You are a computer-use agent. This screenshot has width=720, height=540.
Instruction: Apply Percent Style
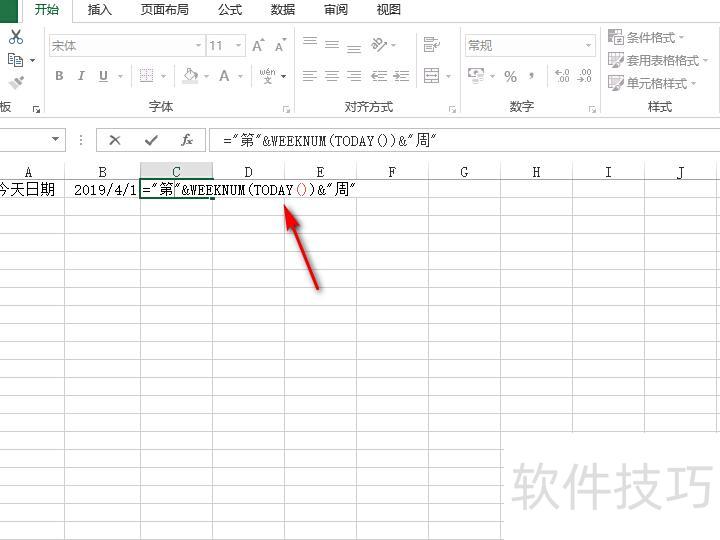tap(510, 76)
